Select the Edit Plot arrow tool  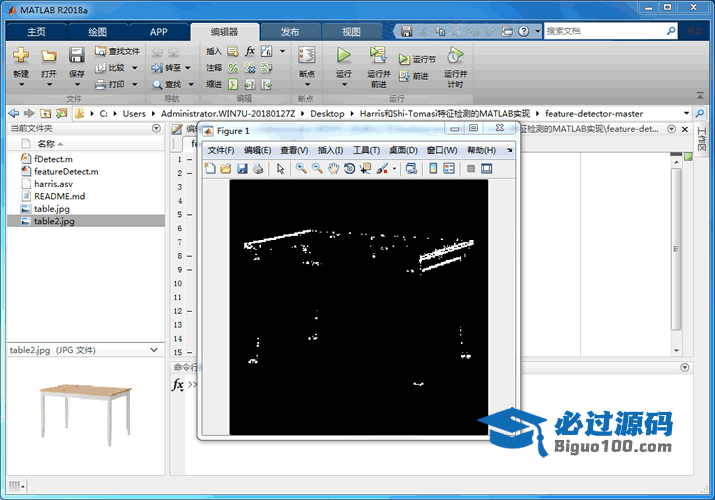pyautogui.click(x=281, y=169)
